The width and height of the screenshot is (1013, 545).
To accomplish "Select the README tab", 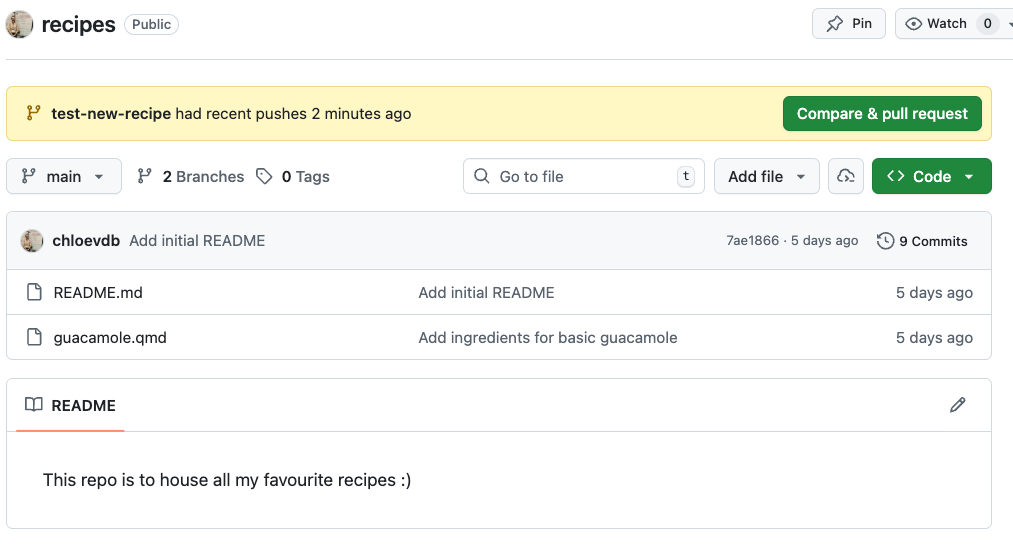I will coord(70,405).
